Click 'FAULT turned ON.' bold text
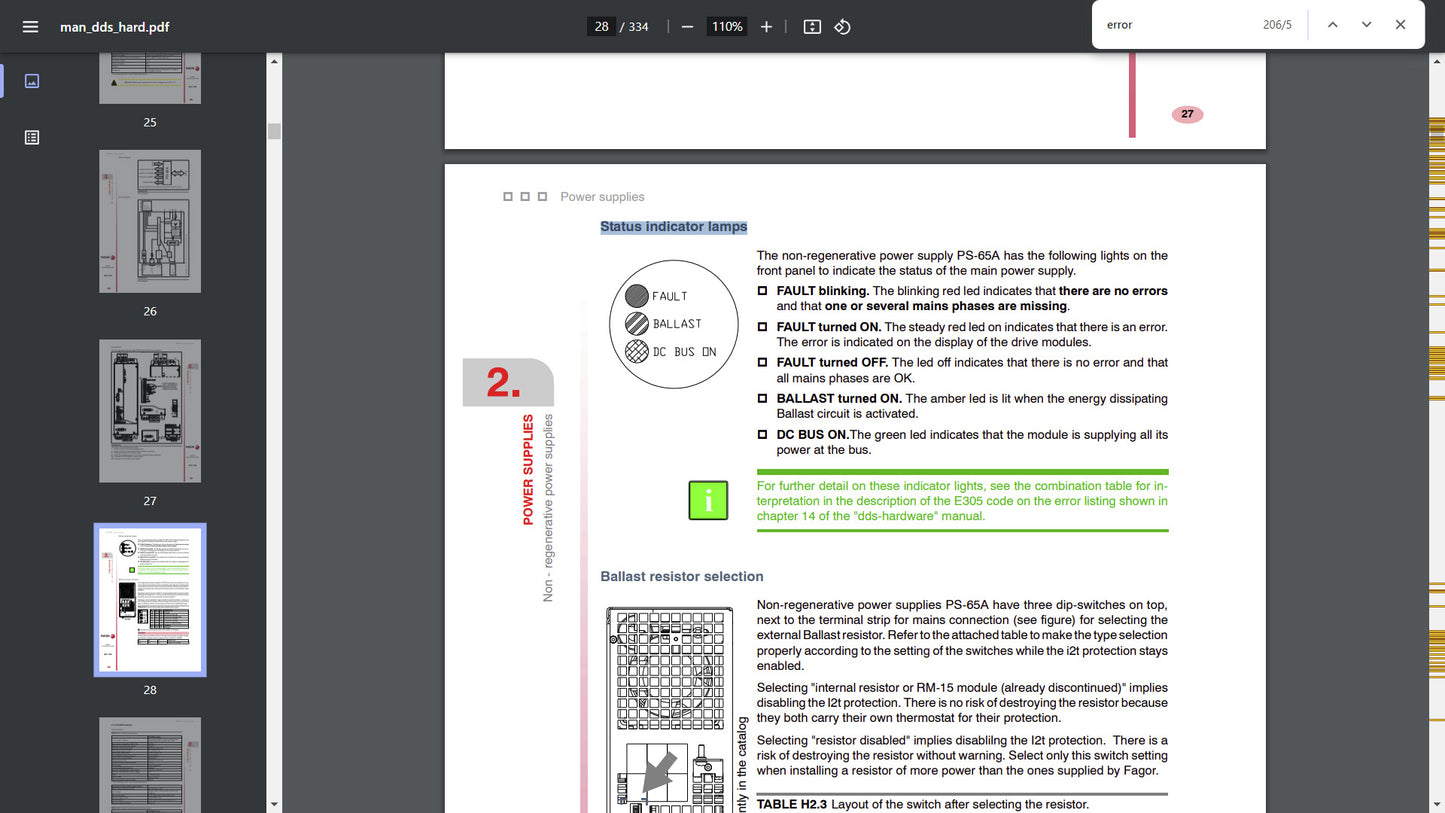 pos(829,327)
